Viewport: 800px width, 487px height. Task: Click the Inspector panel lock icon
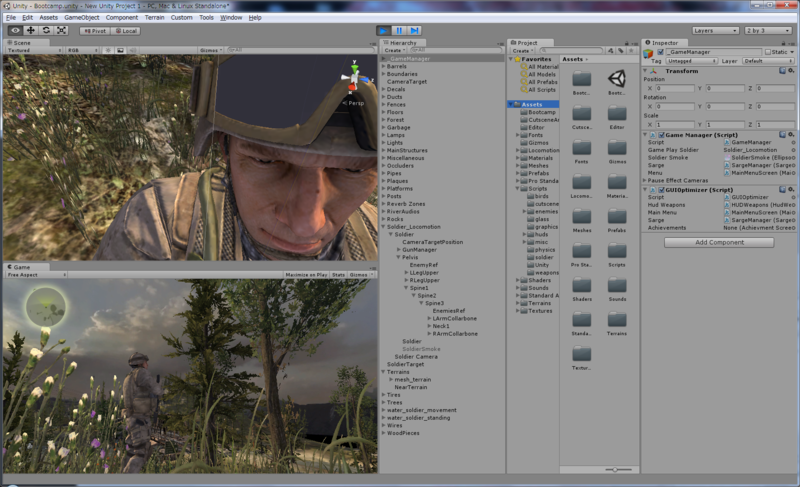(783, 43)
